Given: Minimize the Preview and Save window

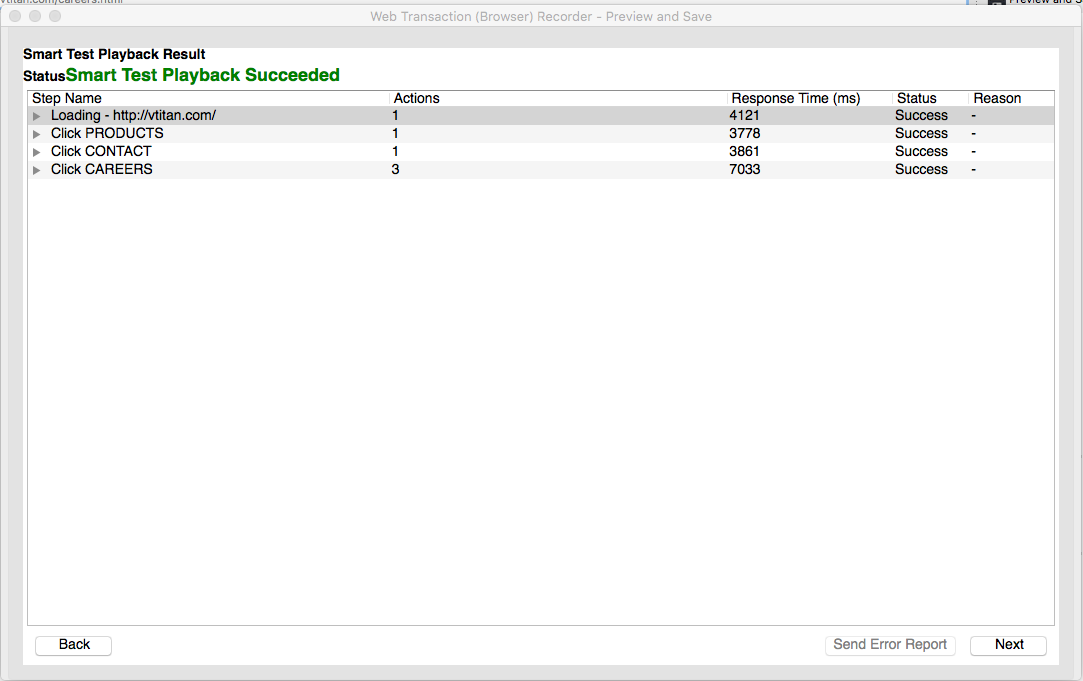Looking at the screenshot, I should coord(35,16).
